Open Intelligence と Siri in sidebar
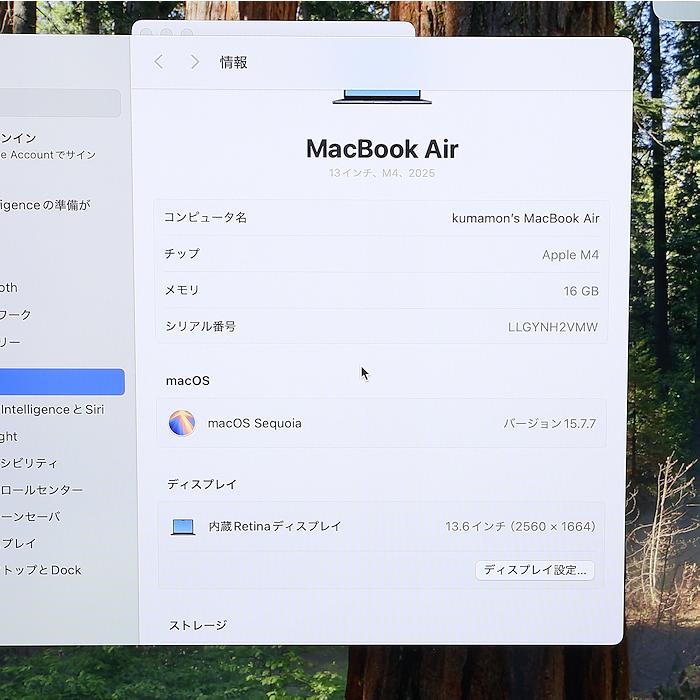The width and height of the screenshot is (700, 700). pyautogui.click(x=52, y=409)
